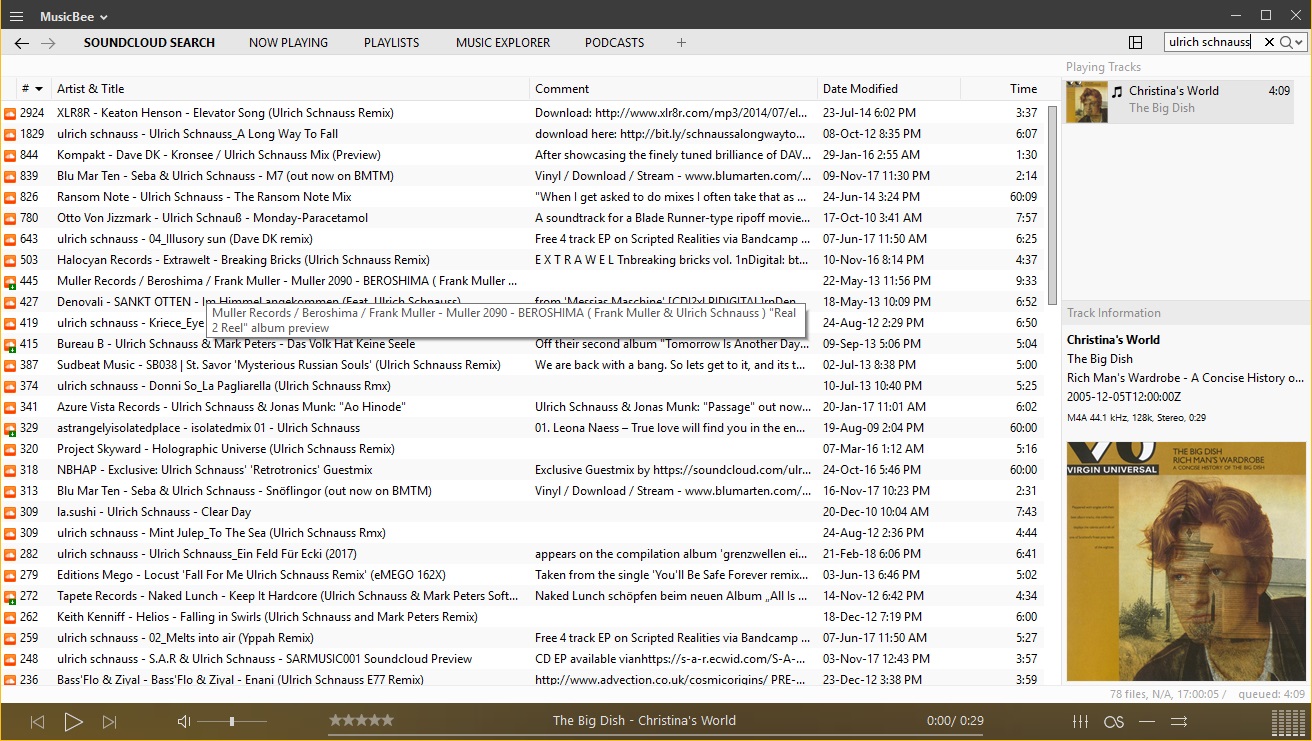Screen dimensions: 1312x741
Task: Select Donni So_La Pagliarella row
Action: click(x=521, y=386)
